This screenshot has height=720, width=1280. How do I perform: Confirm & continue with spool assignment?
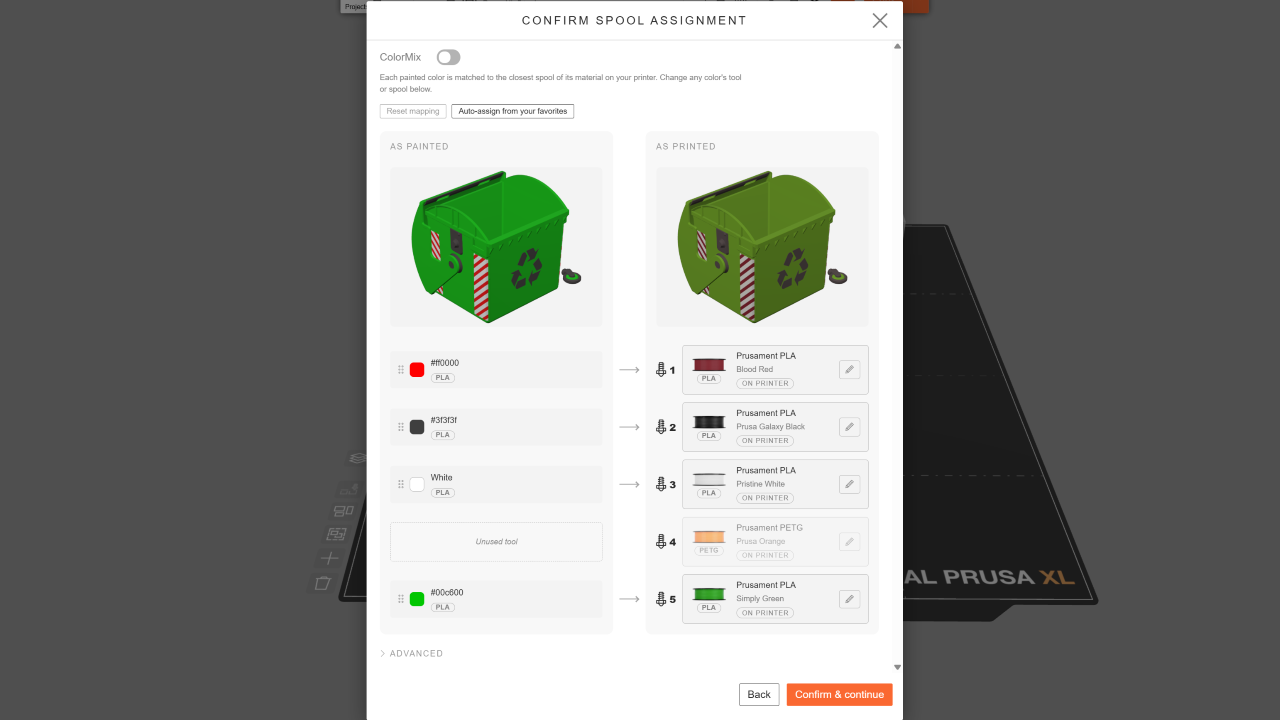839,694
